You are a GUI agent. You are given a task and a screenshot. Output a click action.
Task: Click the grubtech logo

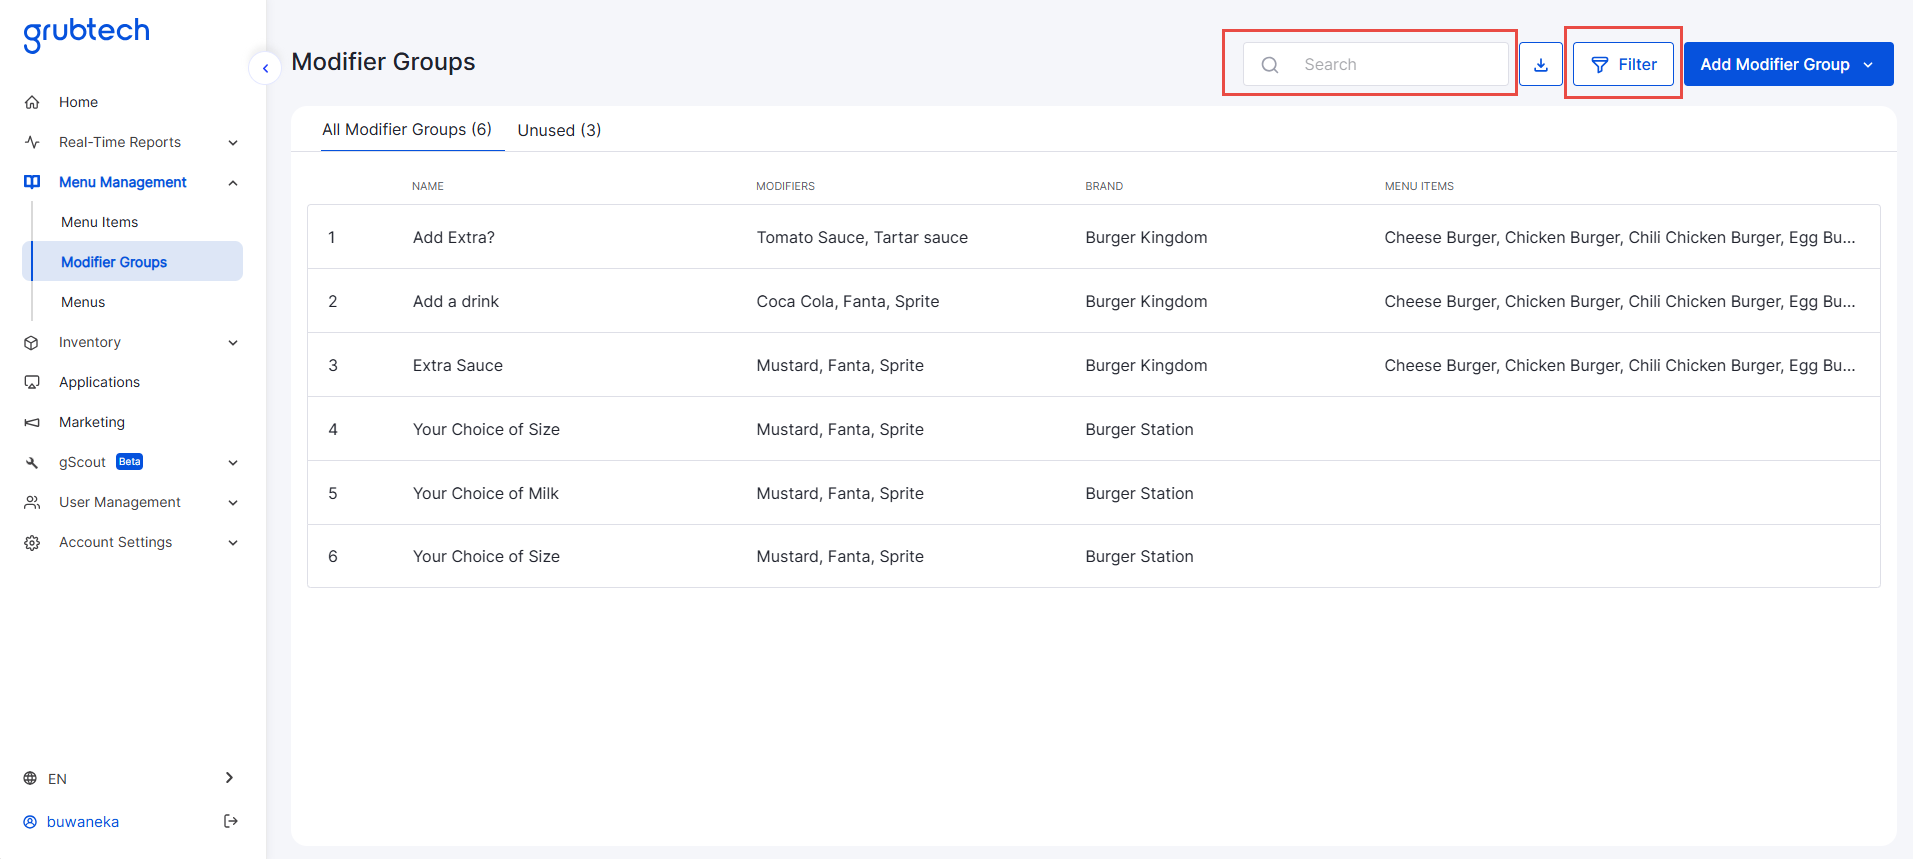click(x=86, y=34)
